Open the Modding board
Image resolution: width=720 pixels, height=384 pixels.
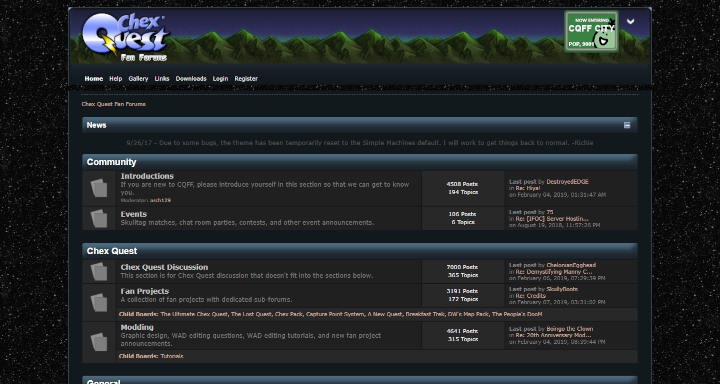tap(137, 327)
